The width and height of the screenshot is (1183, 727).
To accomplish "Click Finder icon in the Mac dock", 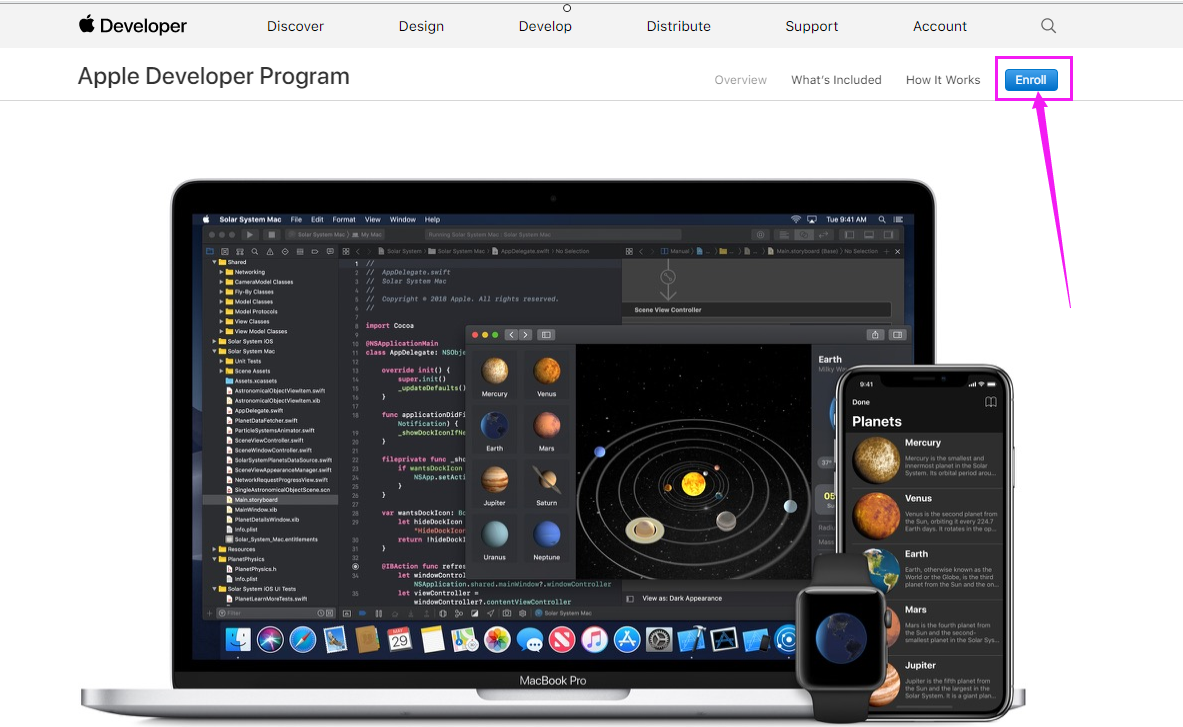I will click(238, 640).
